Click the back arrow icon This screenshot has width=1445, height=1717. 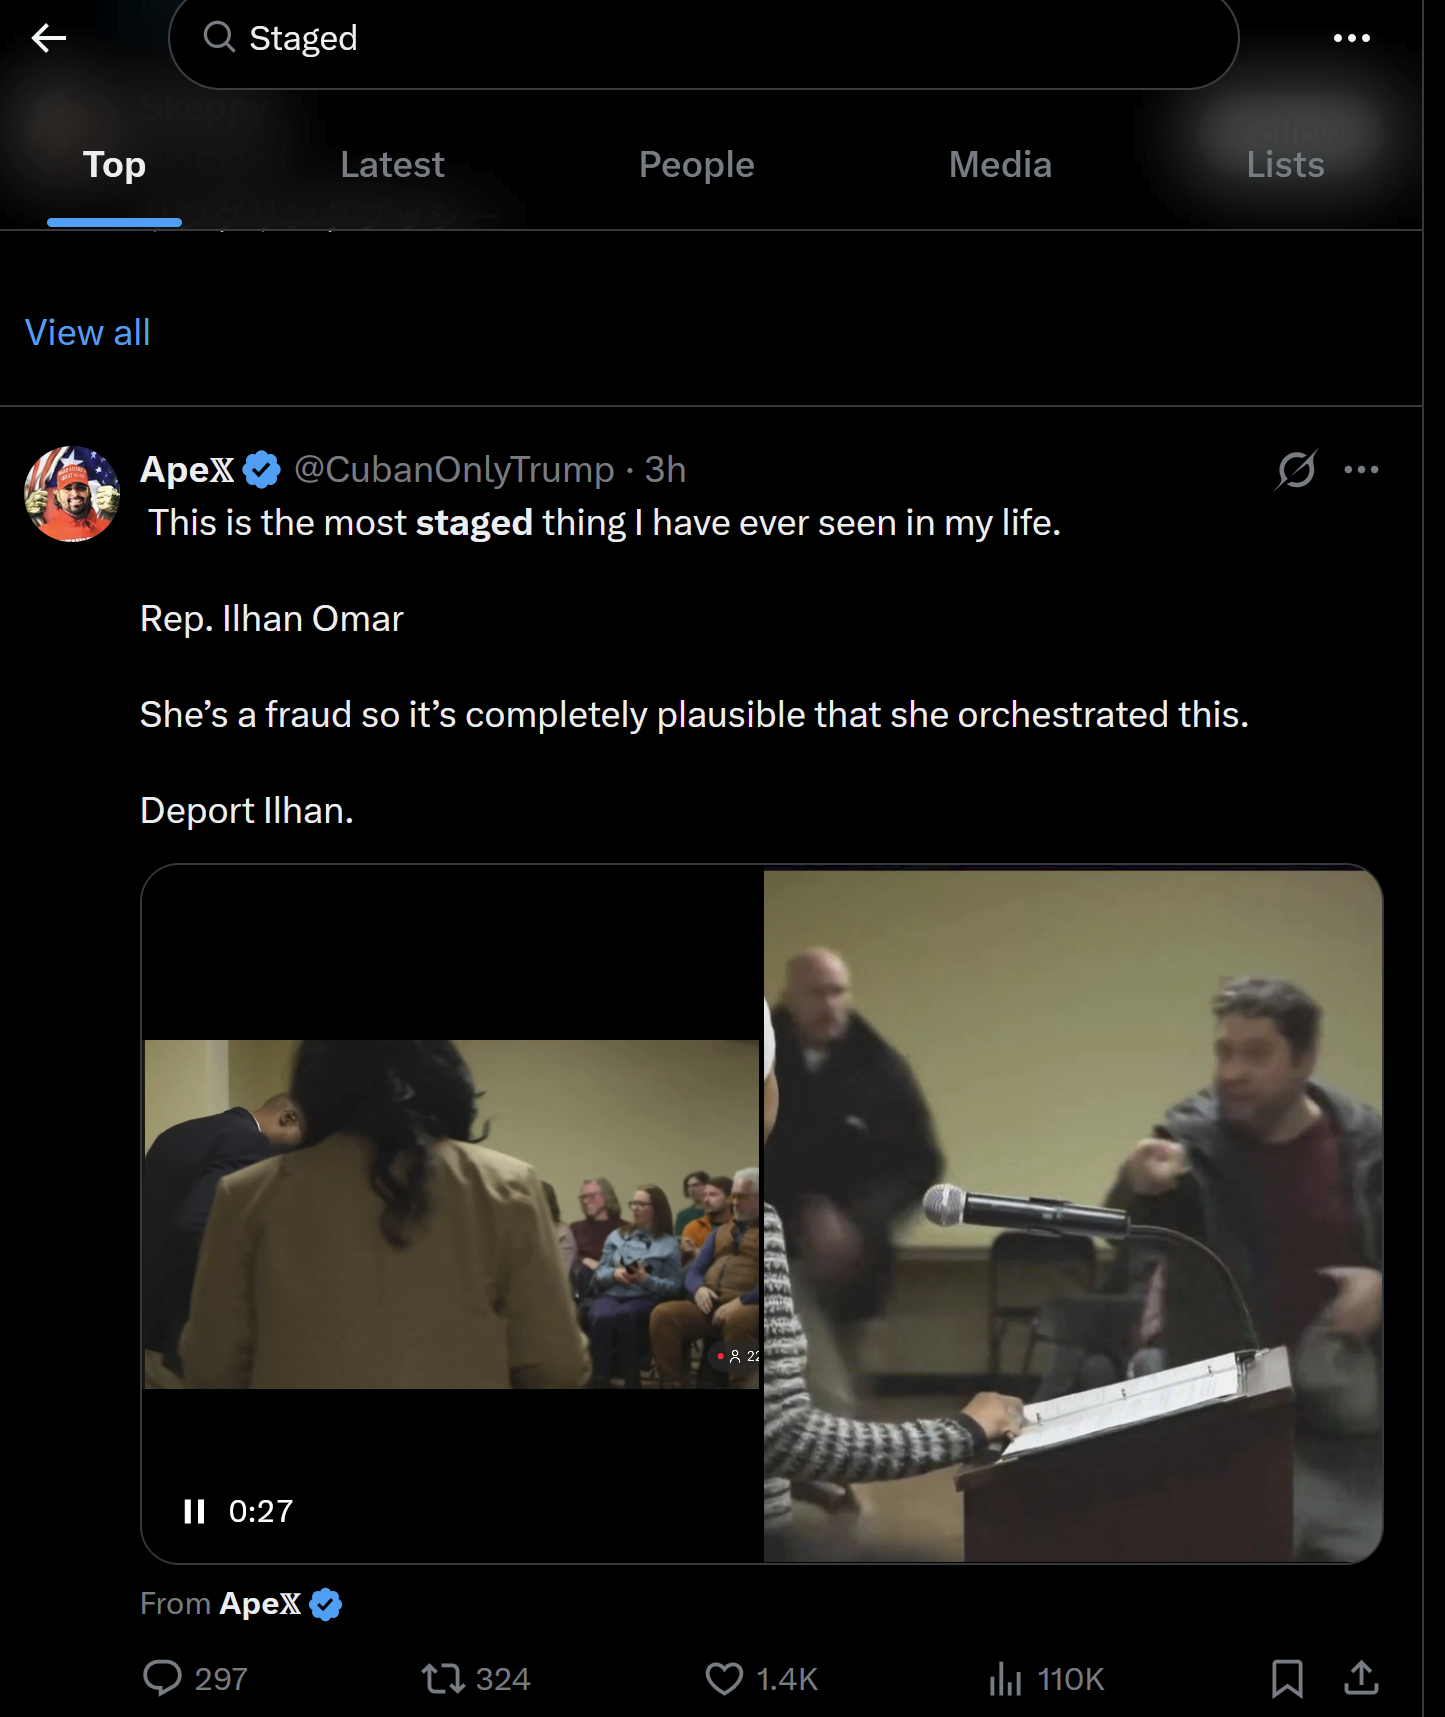(48, 38)
